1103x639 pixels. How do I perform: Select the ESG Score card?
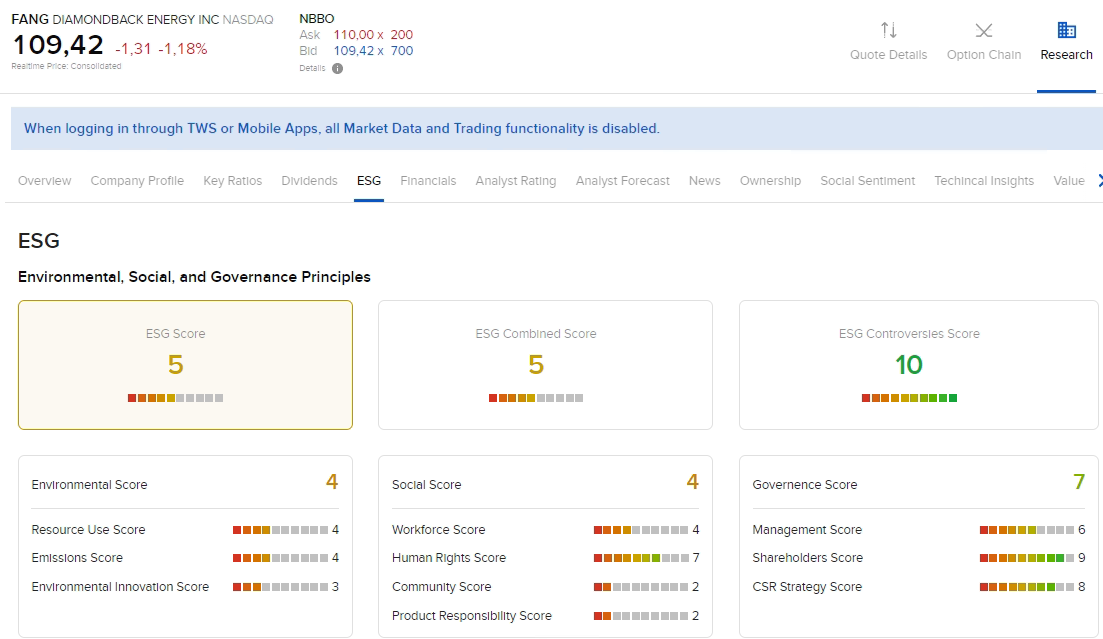185,365
